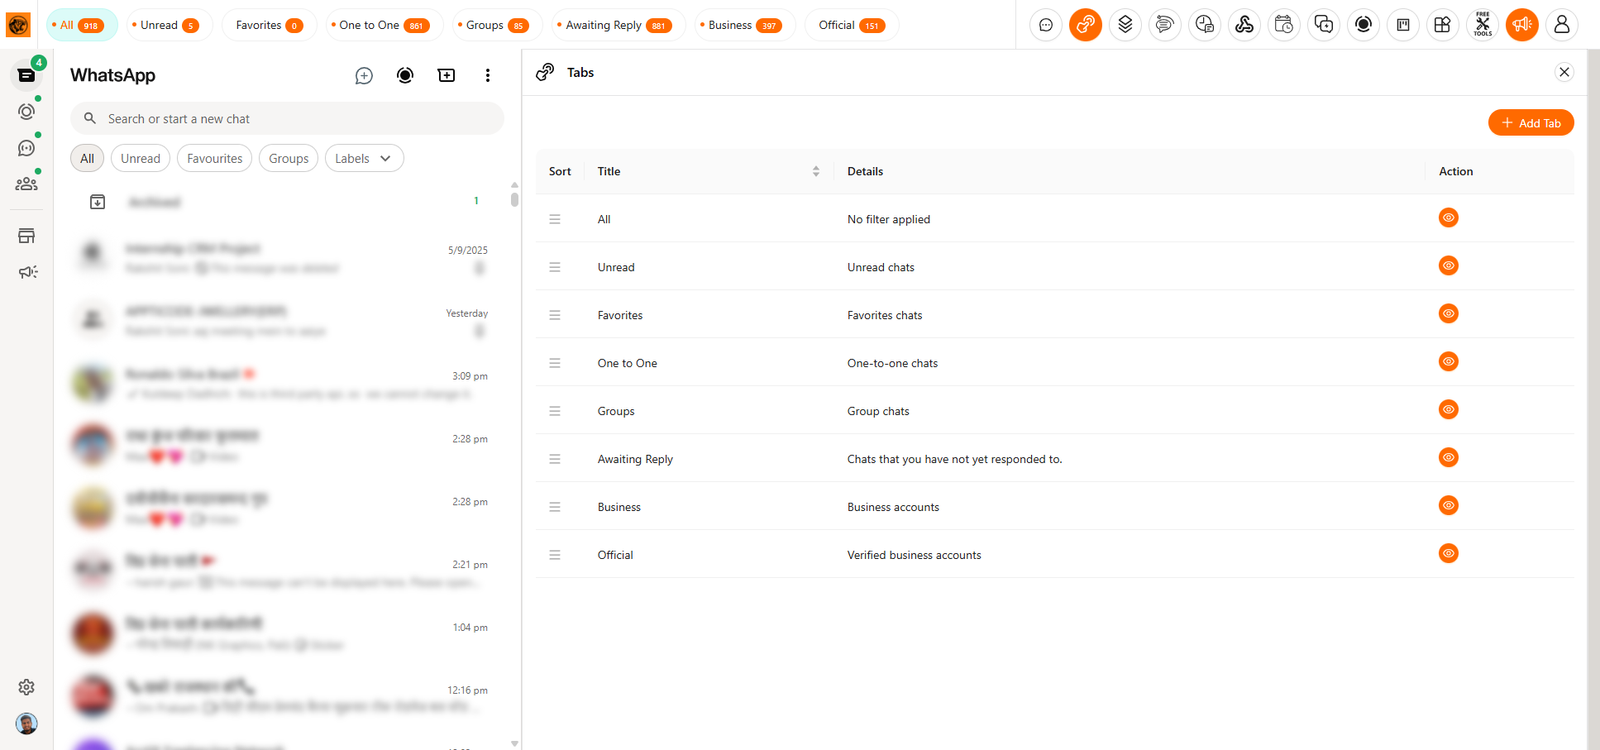Open the widgets grid icon in toolbar
The height and width of the screenshot is (750, 1600).
click(1443, 25)
